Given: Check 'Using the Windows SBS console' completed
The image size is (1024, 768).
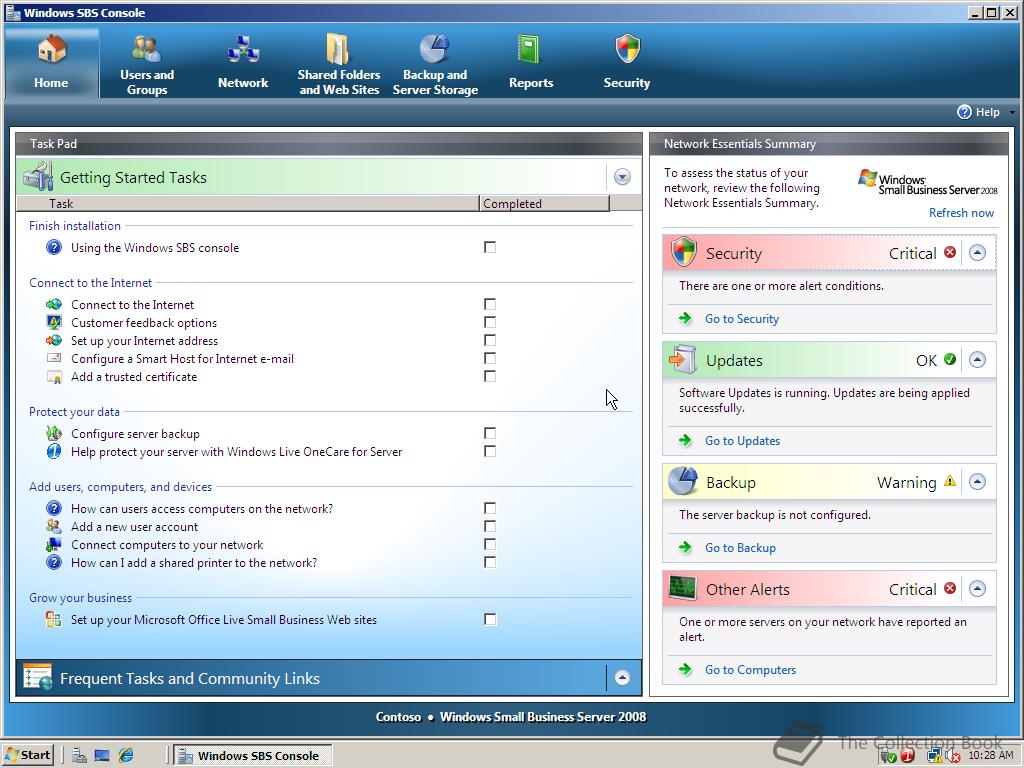Looking at the screenshot, I should coord(490,247).
